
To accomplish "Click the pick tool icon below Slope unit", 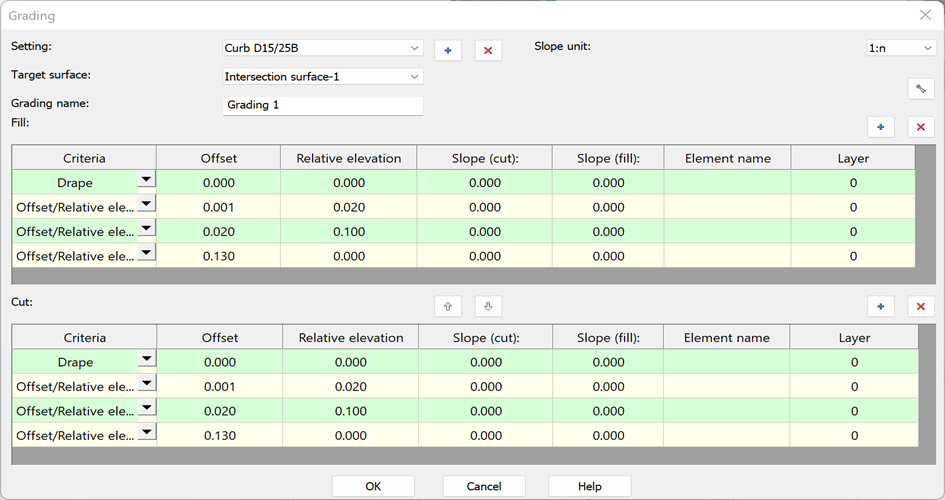I will [920, 89].
